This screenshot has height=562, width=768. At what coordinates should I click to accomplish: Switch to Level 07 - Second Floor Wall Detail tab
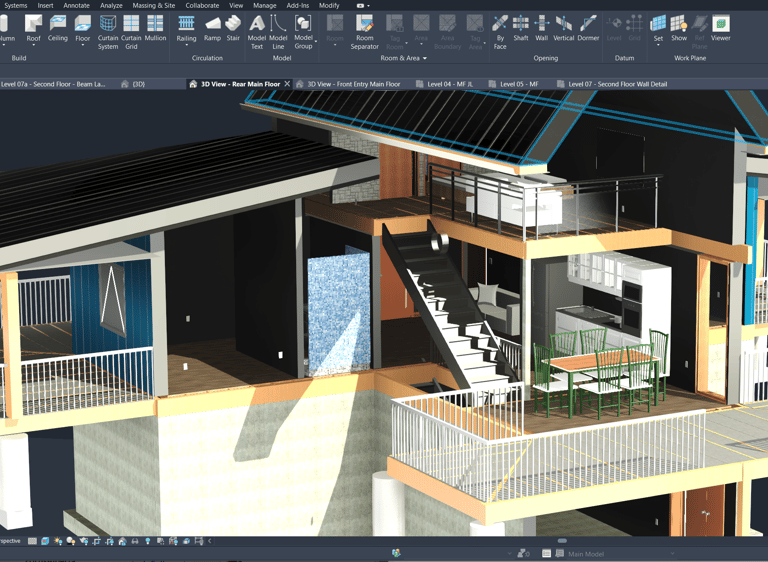coord(612,84)
